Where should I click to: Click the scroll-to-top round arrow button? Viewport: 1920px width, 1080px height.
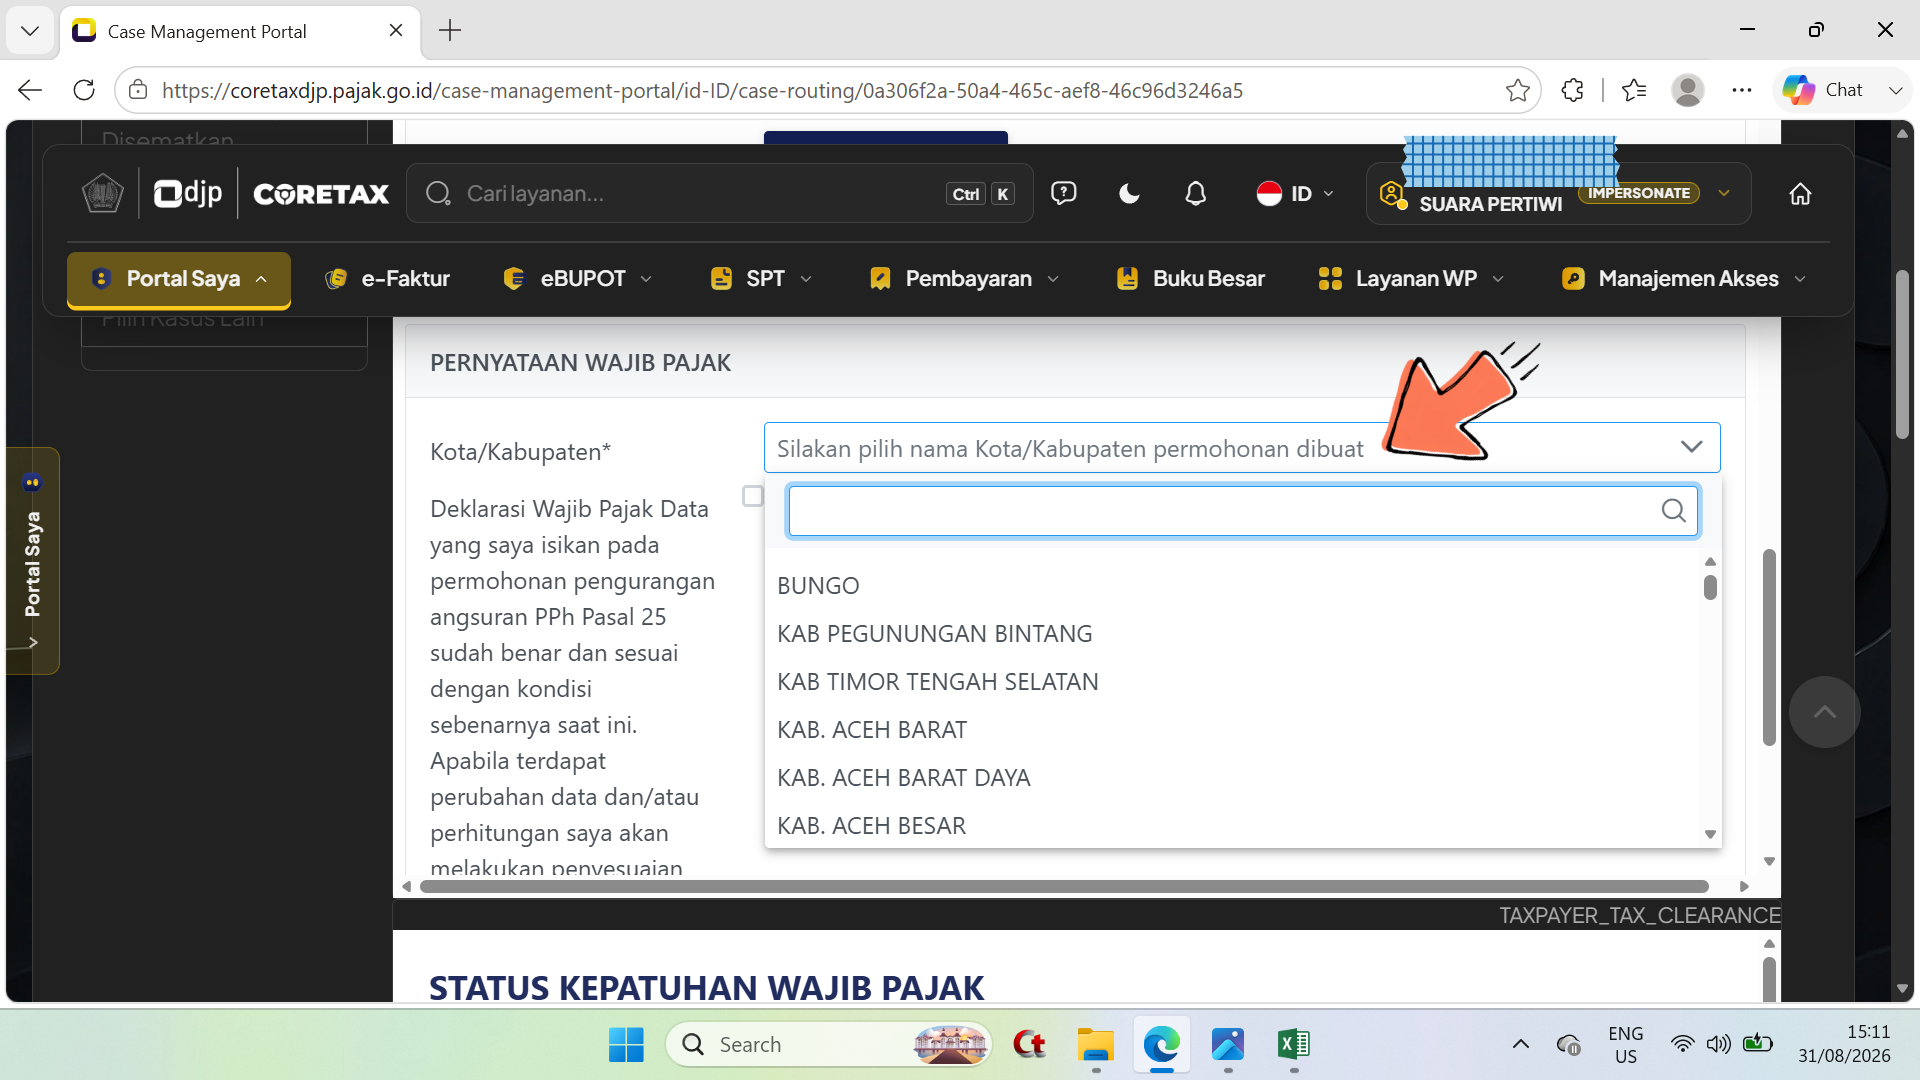click(1824, 712)
